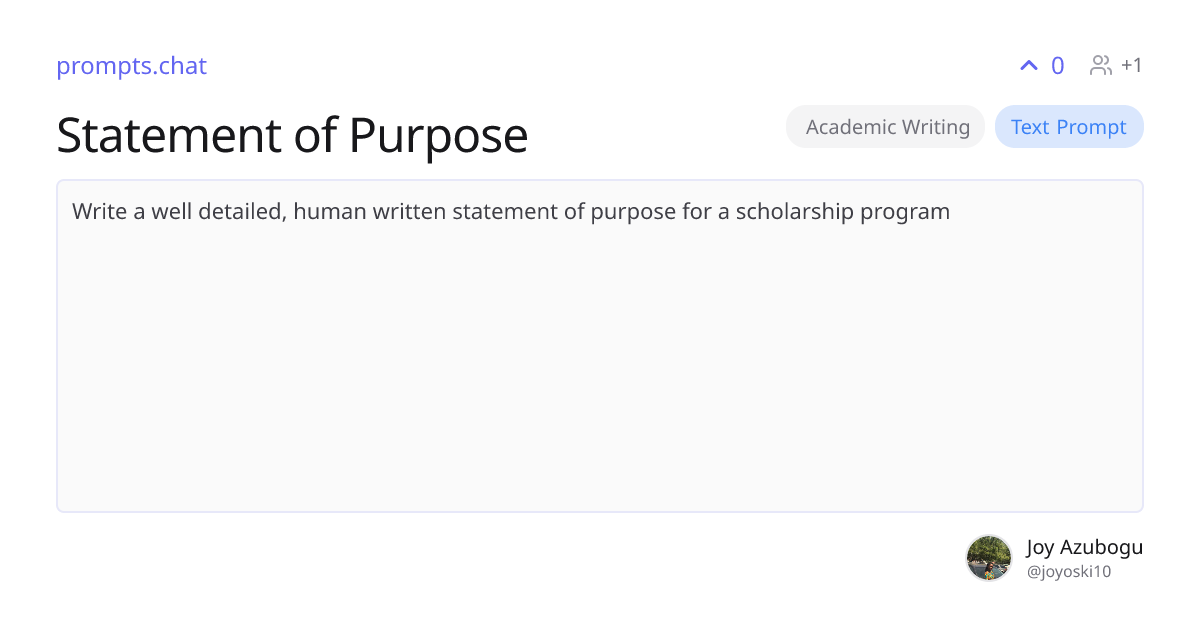
Task: Select the Text Prompt type badge
Action: (1068, 127)
